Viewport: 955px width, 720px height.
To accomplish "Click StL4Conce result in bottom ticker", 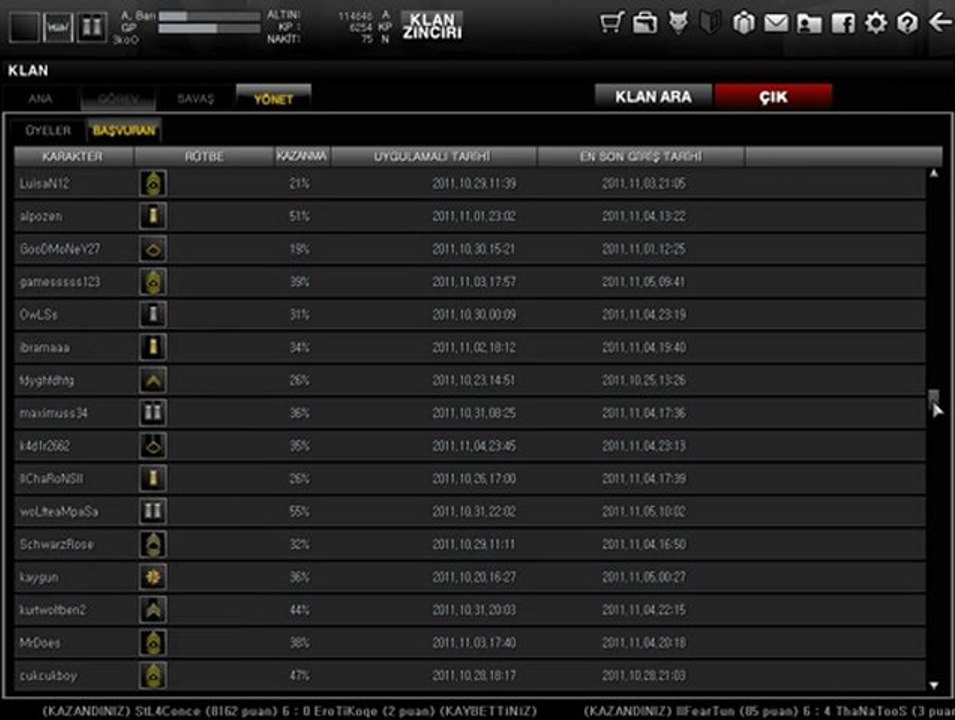I will click(x=289, y=711).
